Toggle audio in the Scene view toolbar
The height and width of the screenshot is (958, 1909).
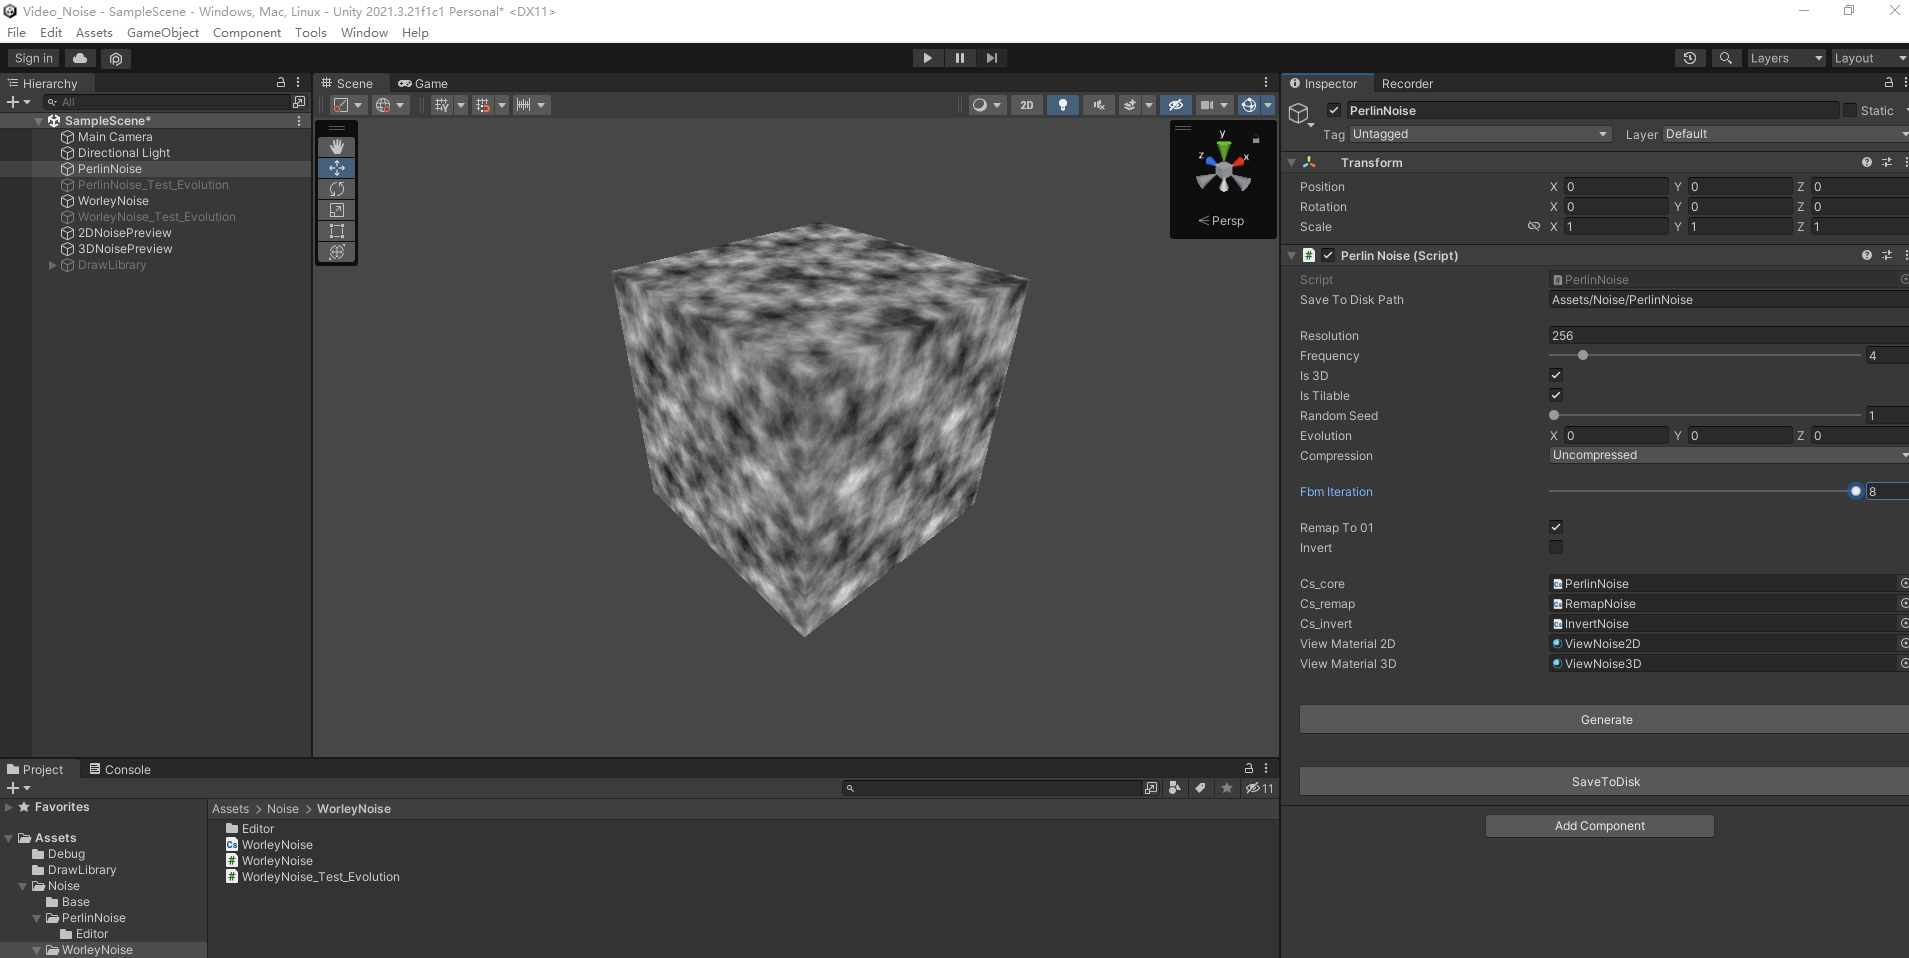point(1098,104)
